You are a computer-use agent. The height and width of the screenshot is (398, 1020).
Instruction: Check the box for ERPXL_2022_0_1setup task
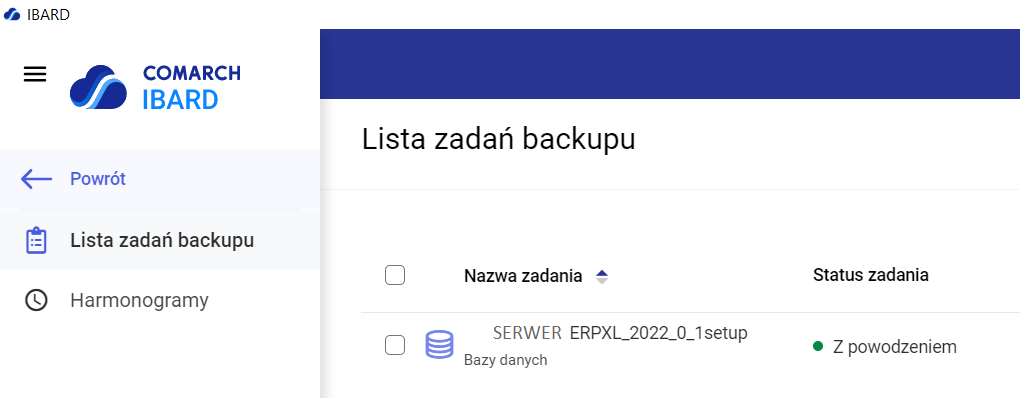[x=395, y=345]
